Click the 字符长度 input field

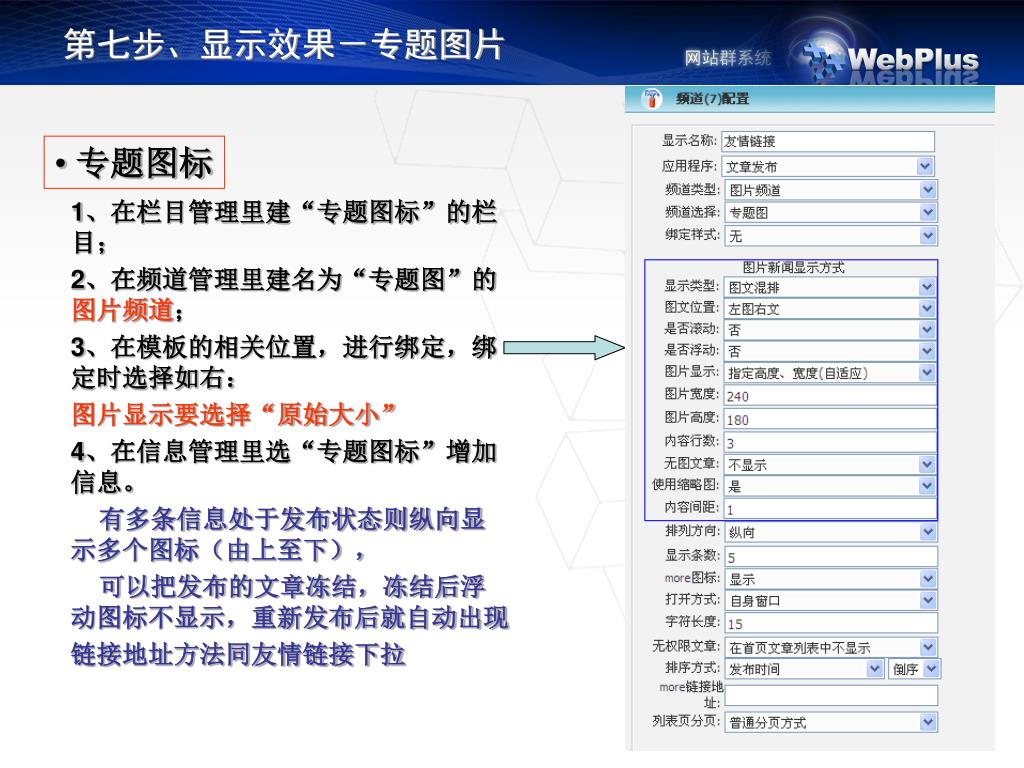point(831,623)
